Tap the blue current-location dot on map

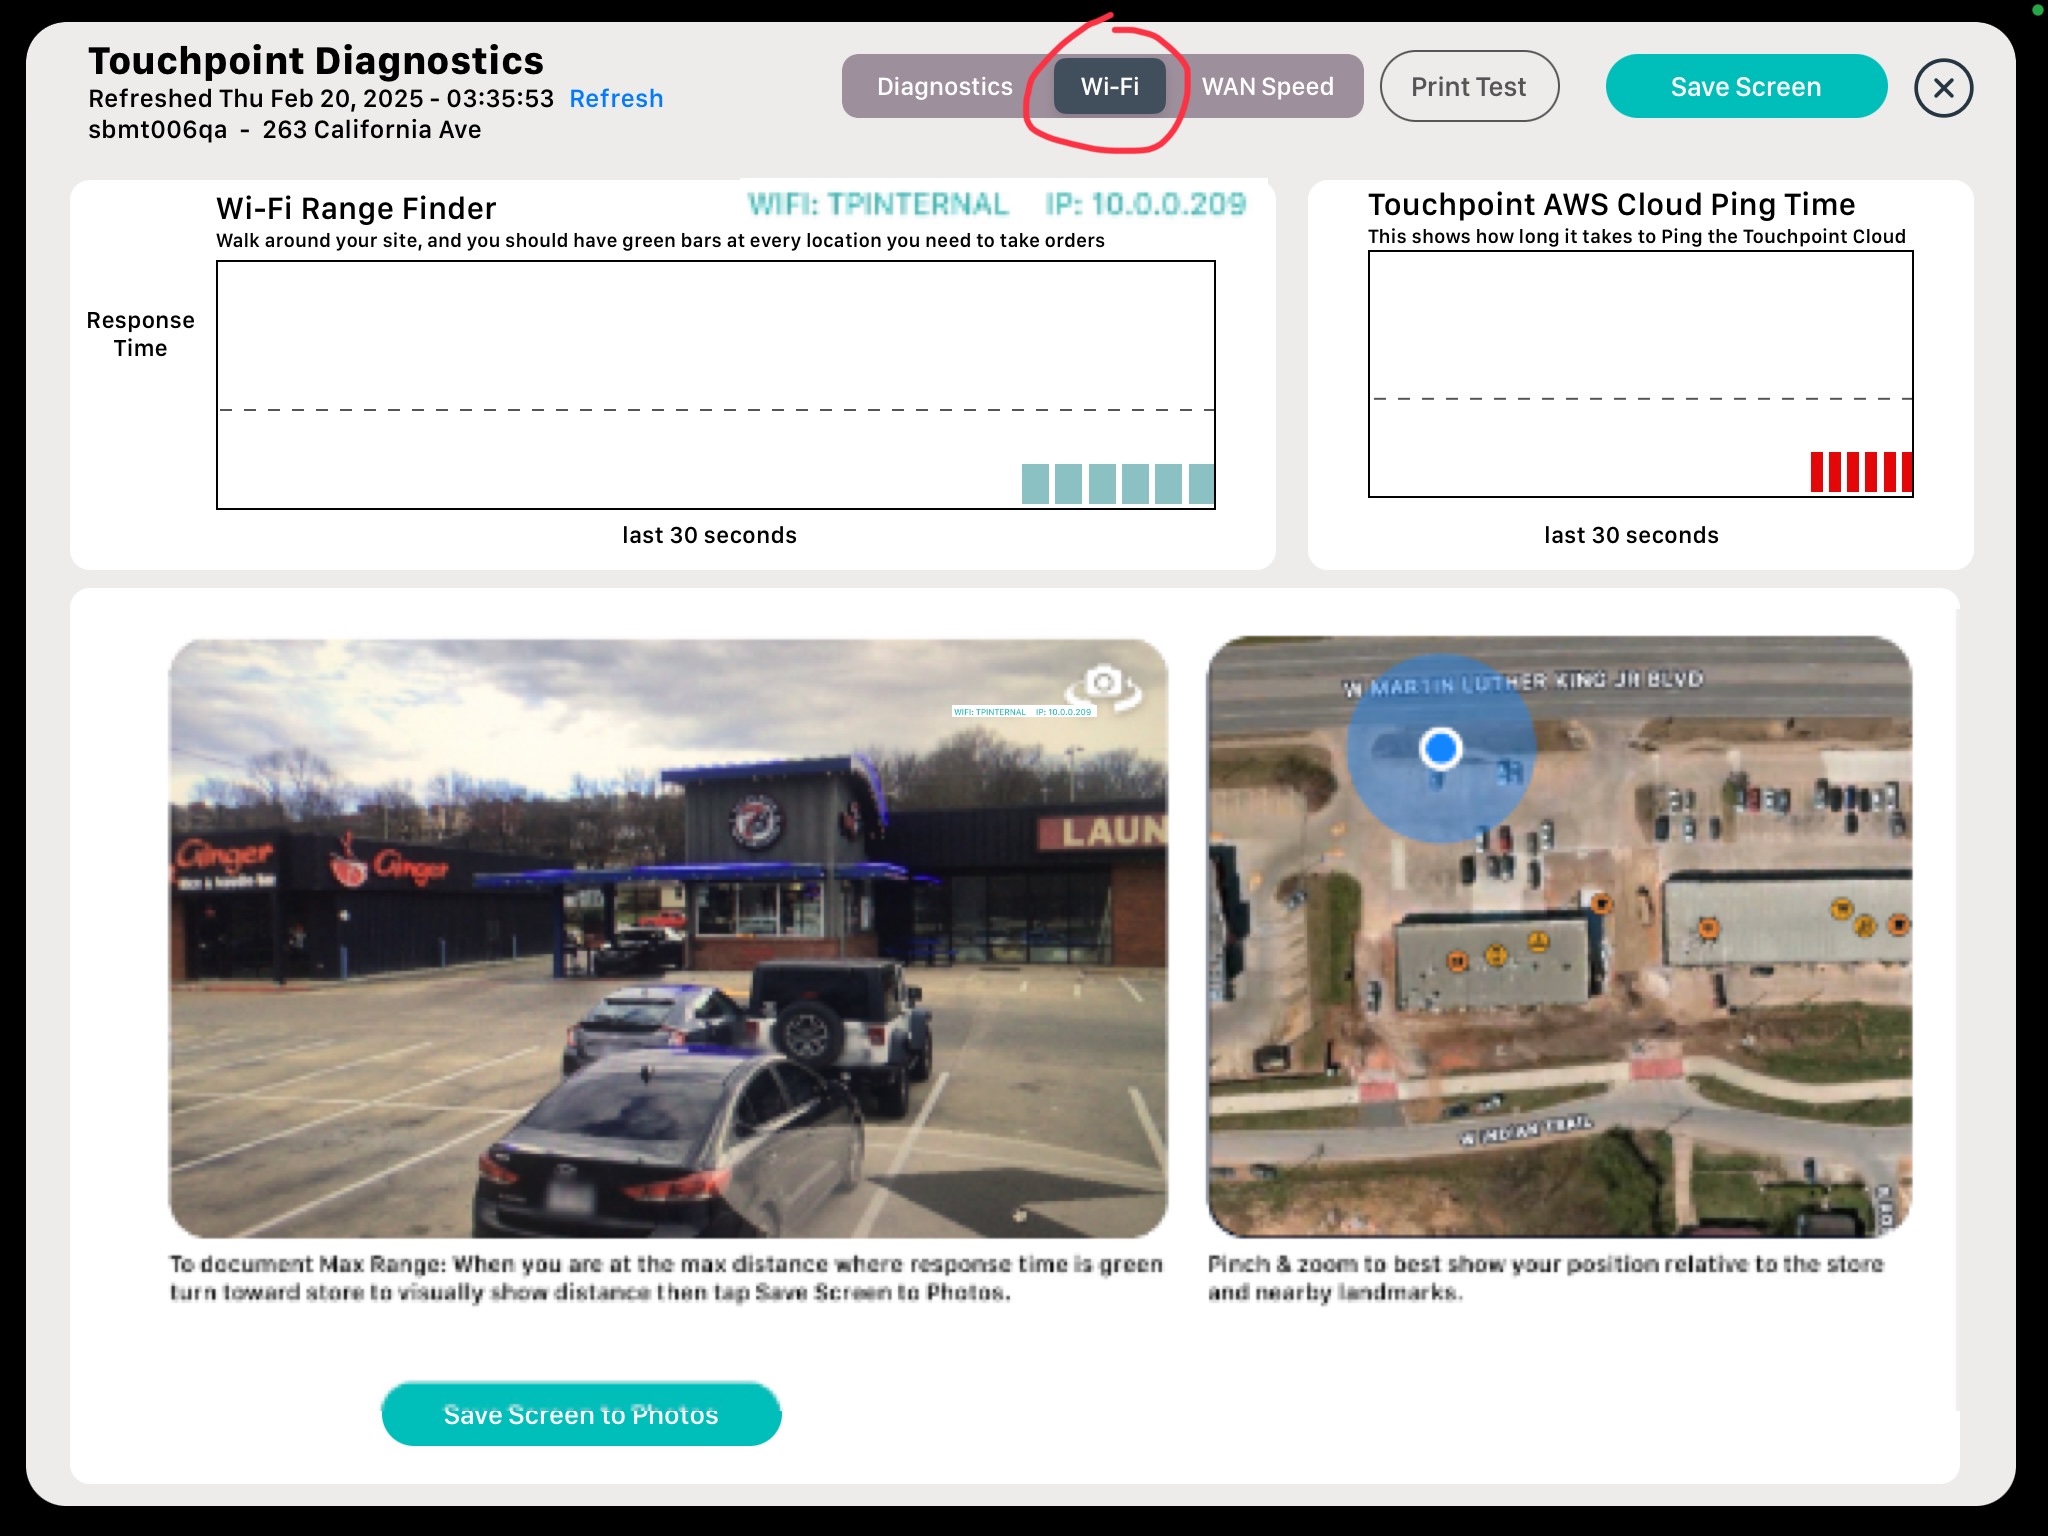[1441, 748]
